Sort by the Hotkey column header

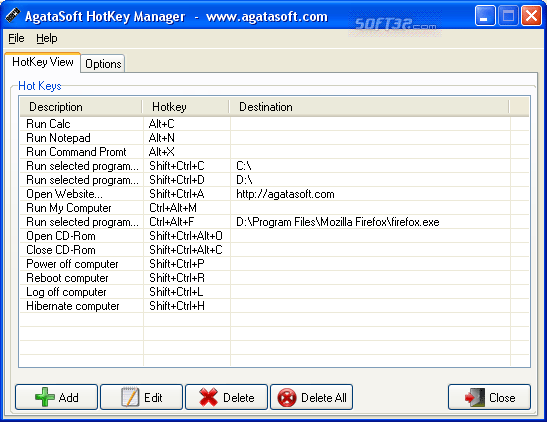[186, 107]
